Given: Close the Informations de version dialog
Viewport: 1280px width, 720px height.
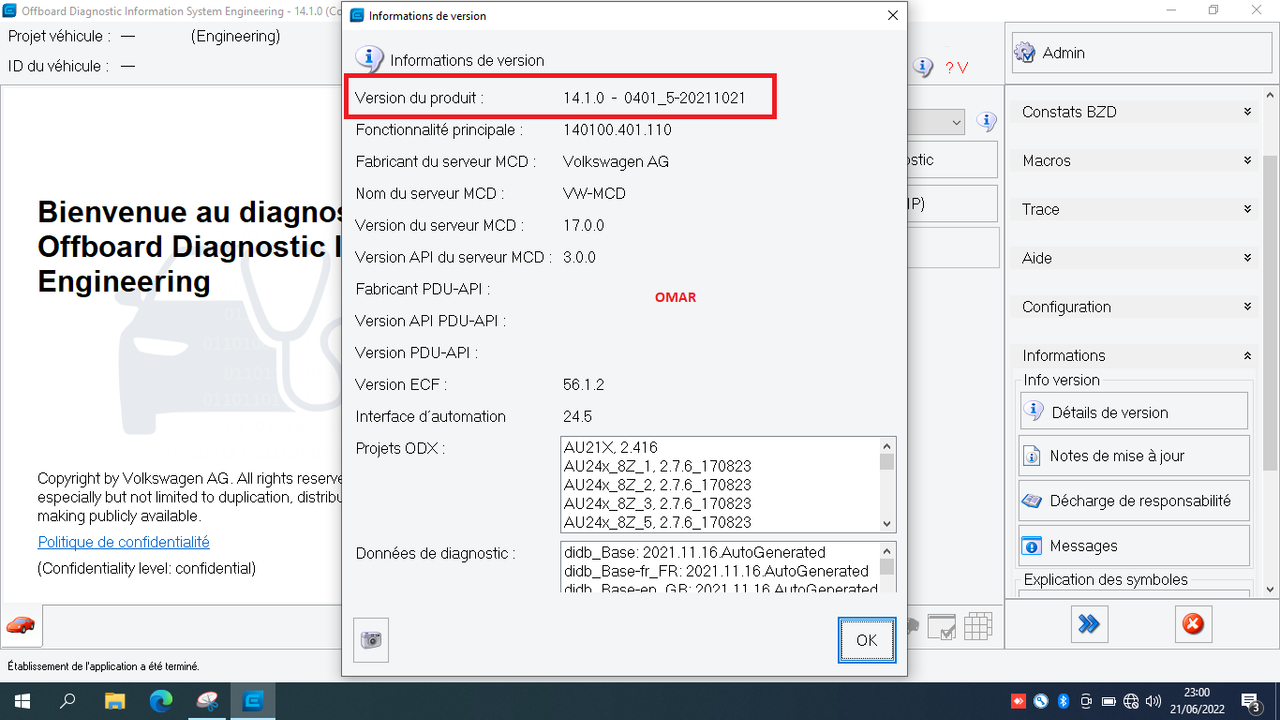Looking at the screenshot, I should [x=893, y=16].
